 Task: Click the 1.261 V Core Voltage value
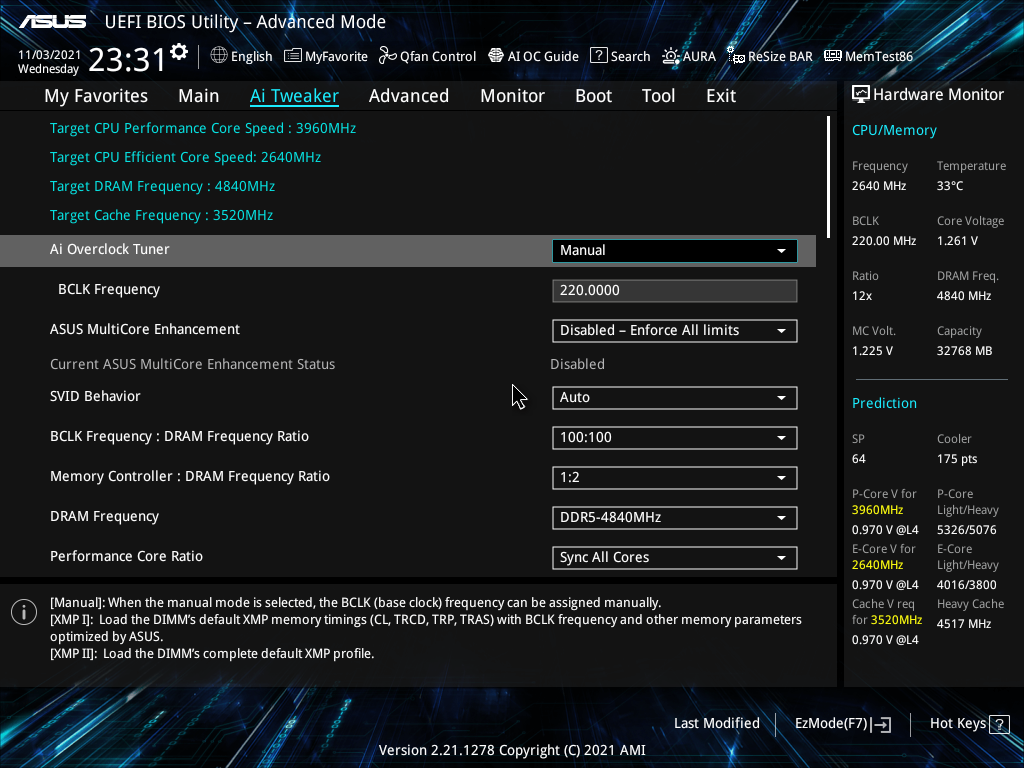click(x=957, y=241)
